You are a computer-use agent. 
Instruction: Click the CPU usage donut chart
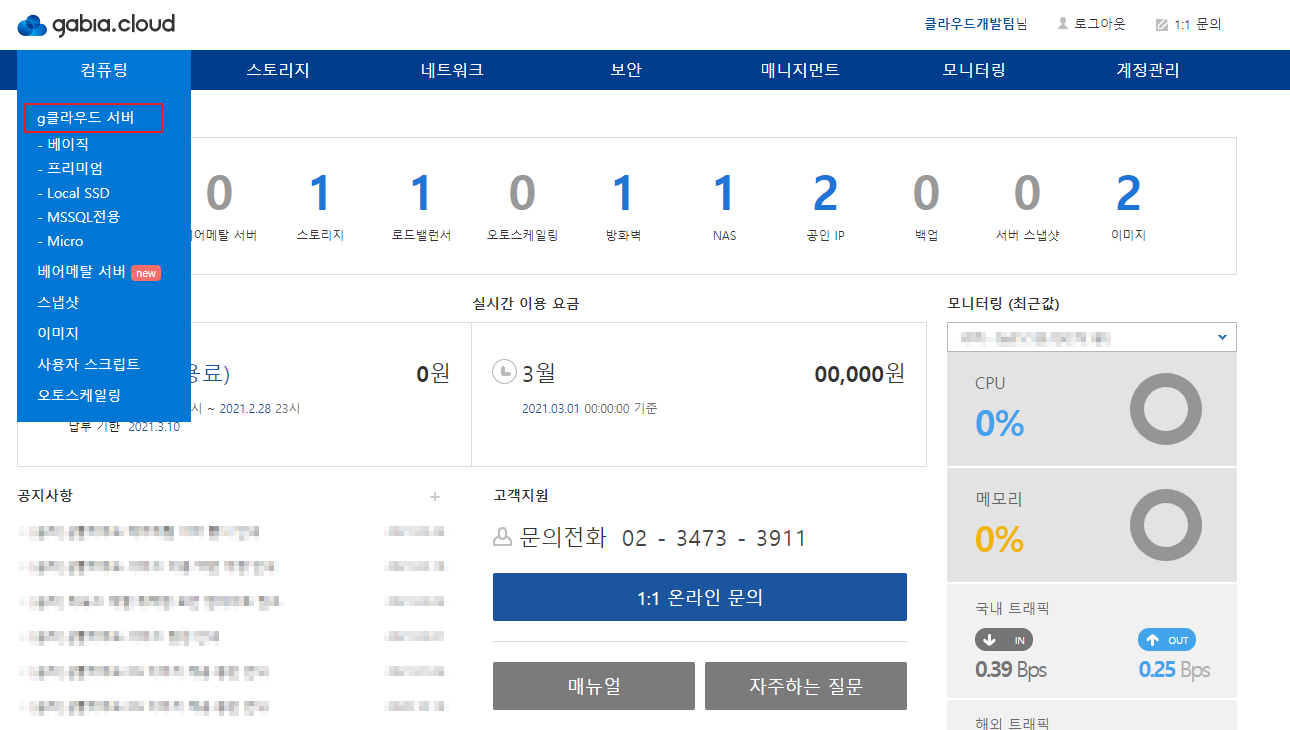[x=1166, y=409]
